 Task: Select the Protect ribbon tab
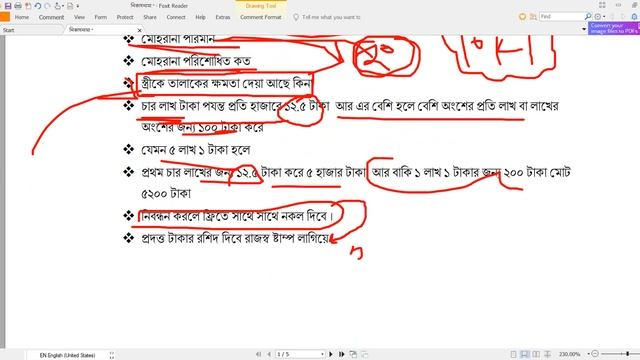click(x=125, y=17)
